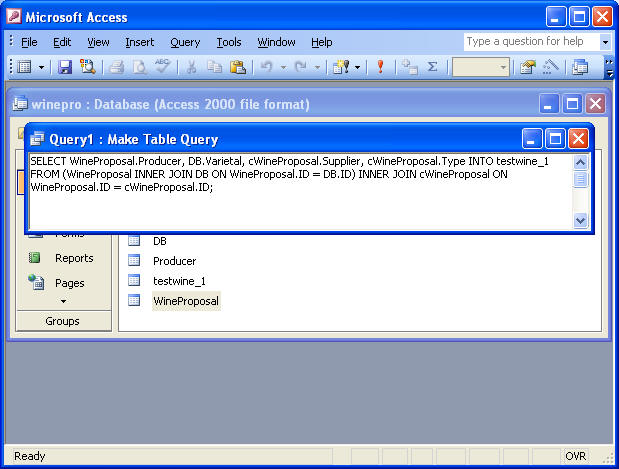Screen dimensions: 619x469
Task: Click the Pages globe icon
Action: (x=36, y=282)
